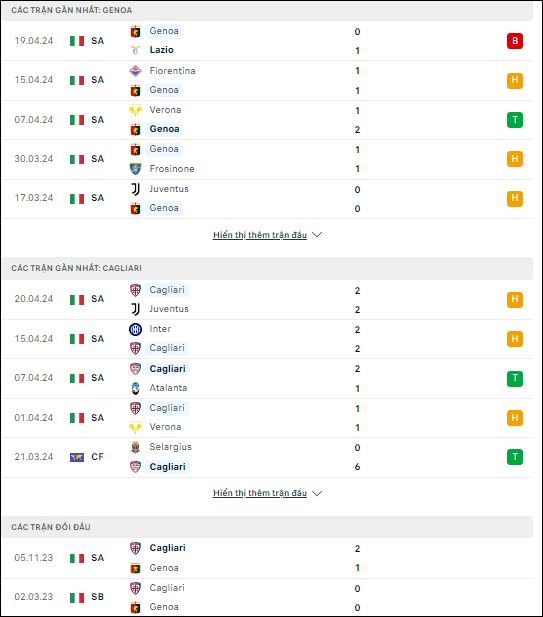Click green T badge for Verona-Genoa match
543x617 pixels.
coord(515,120)
